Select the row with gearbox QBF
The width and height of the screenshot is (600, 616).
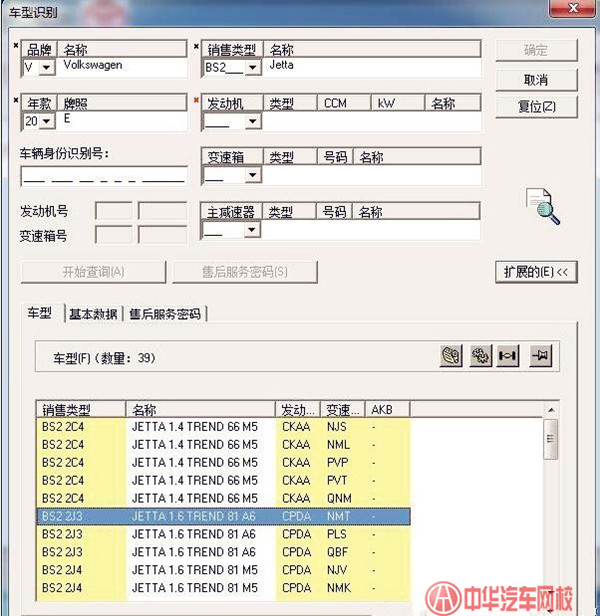(x=223, y=552)
